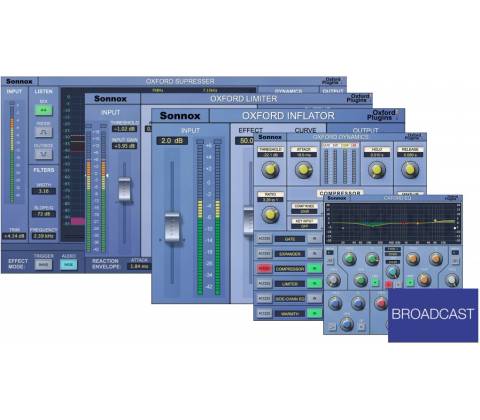Click the white high-filter knob in Oxford EQ
Viewport: 480px width, 420px height.
(x=452, y=280)
